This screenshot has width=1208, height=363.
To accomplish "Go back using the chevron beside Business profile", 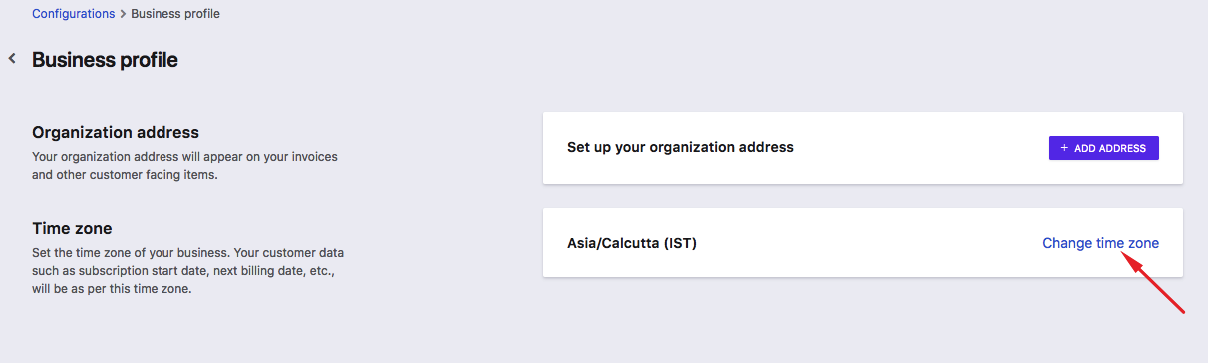I will (x=13, y=59).
